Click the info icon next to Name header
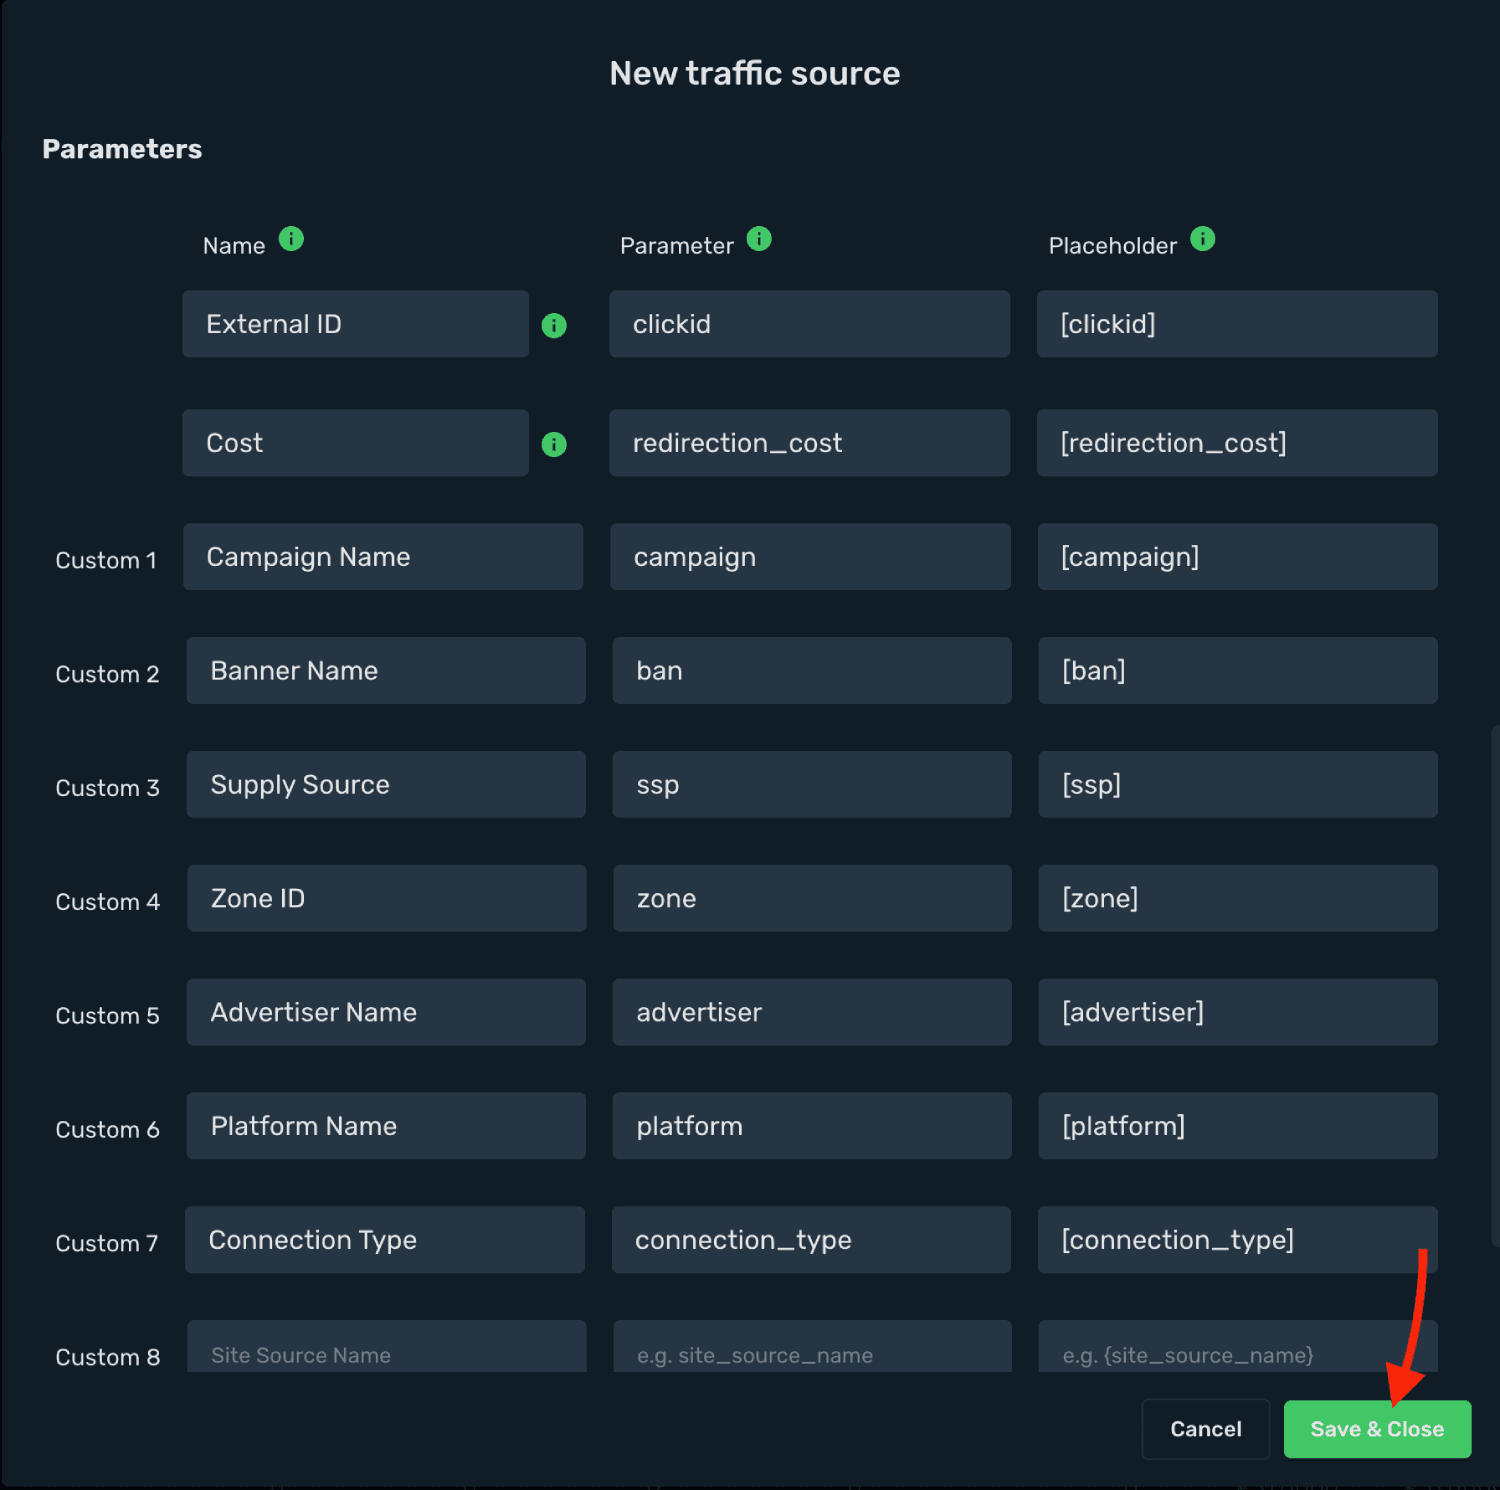Image resolution: width=1500 pixels, height=1490 pixels. 291,239
